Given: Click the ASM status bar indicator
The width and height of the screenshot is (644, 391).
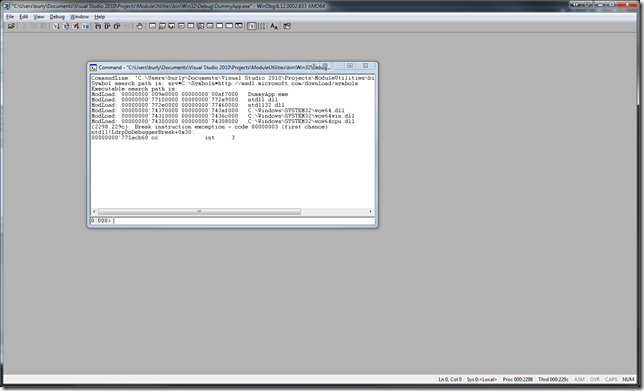Looking at the screenshot, I should (579, 379).
